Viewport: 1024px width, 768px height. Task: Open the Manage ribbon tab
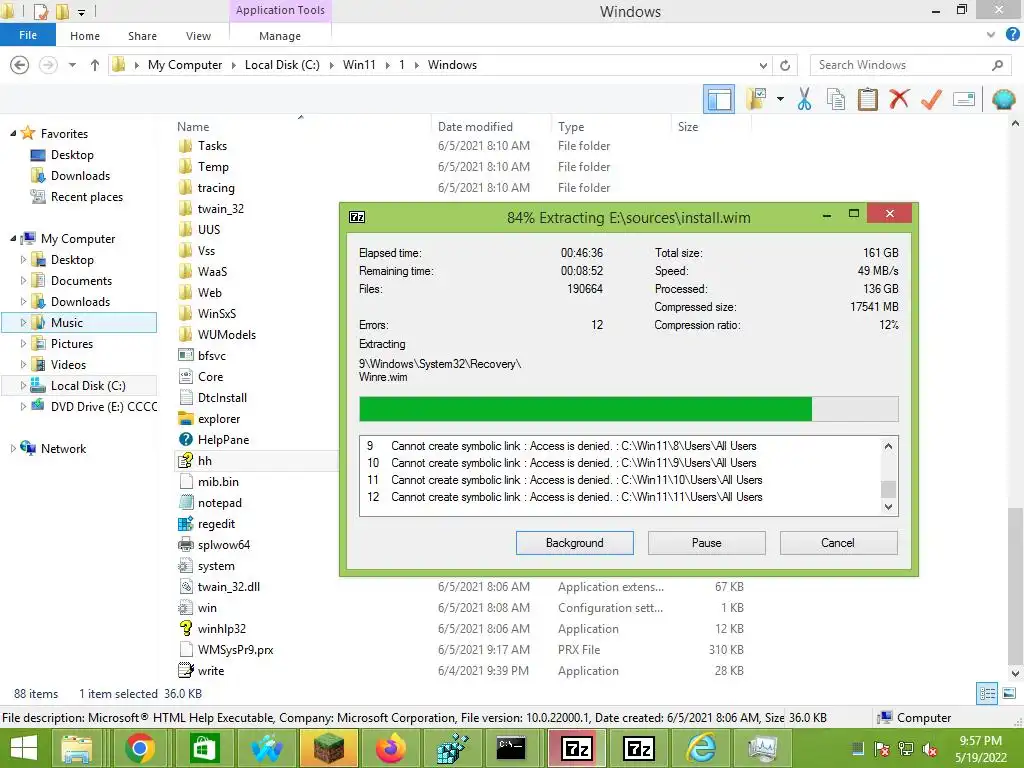[280, 36]
